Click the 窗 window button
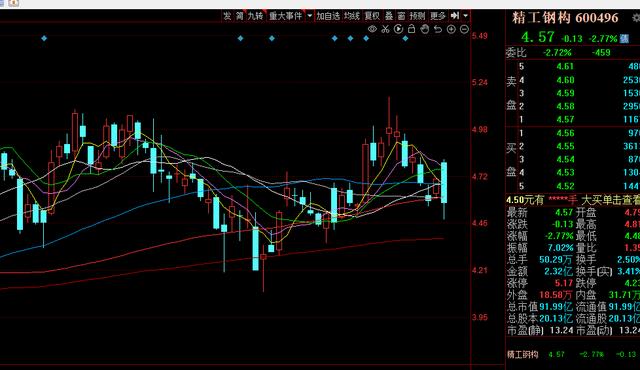 [401, 16]
